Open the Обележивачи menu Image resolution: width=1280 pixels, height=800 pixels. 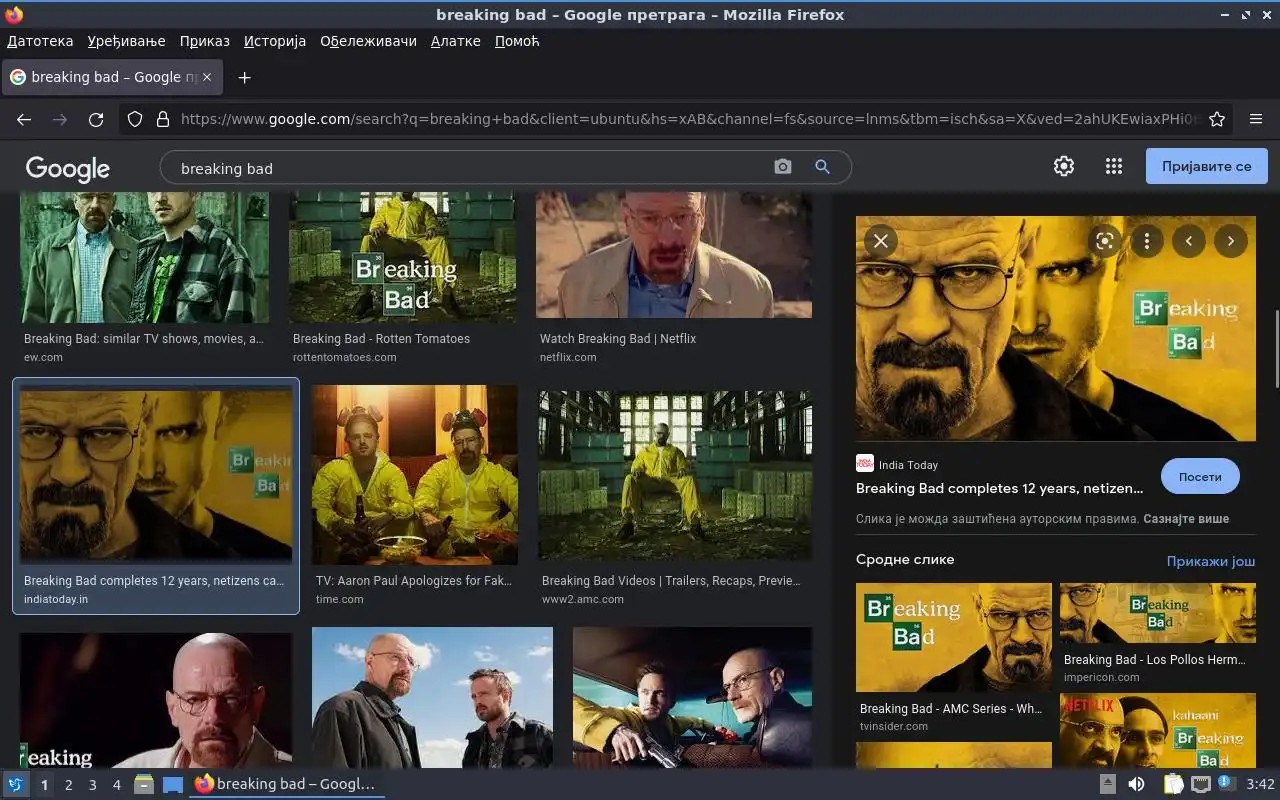click(x=368, y=41)
